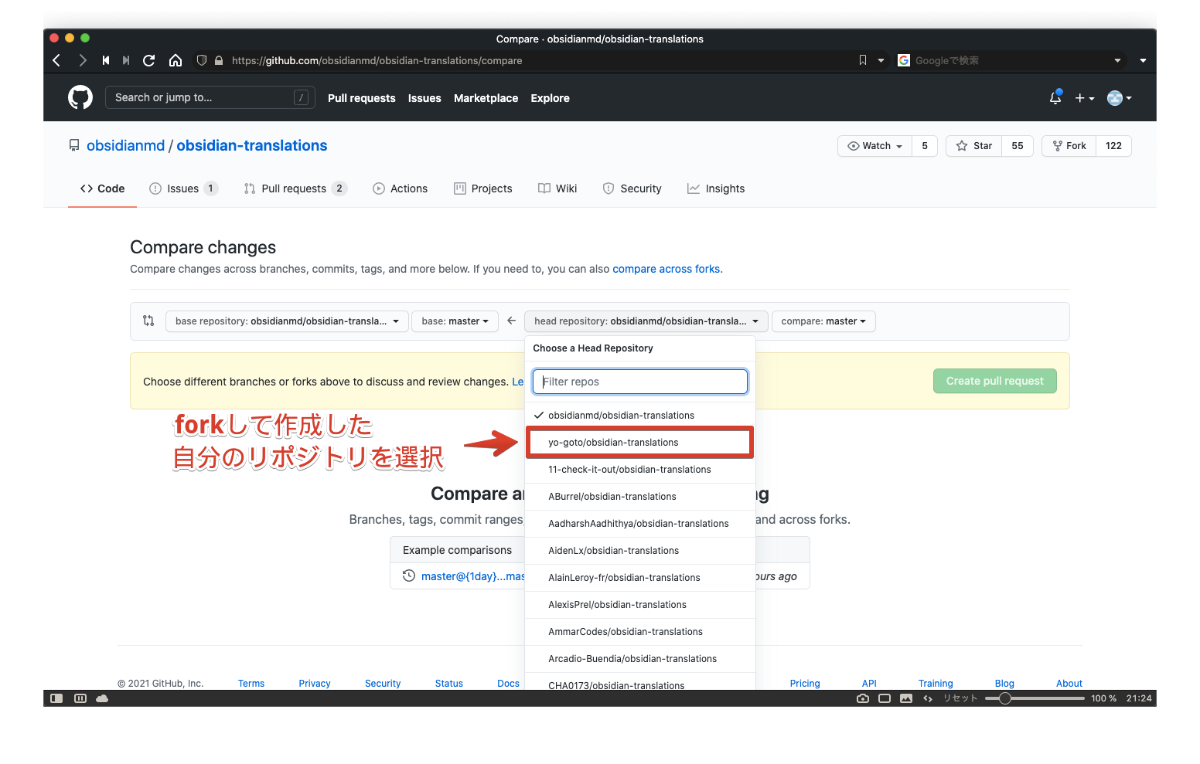This screenshot has width=1200, height=764.
Task: Fork the repository
Action: [x=1069, y=146]
